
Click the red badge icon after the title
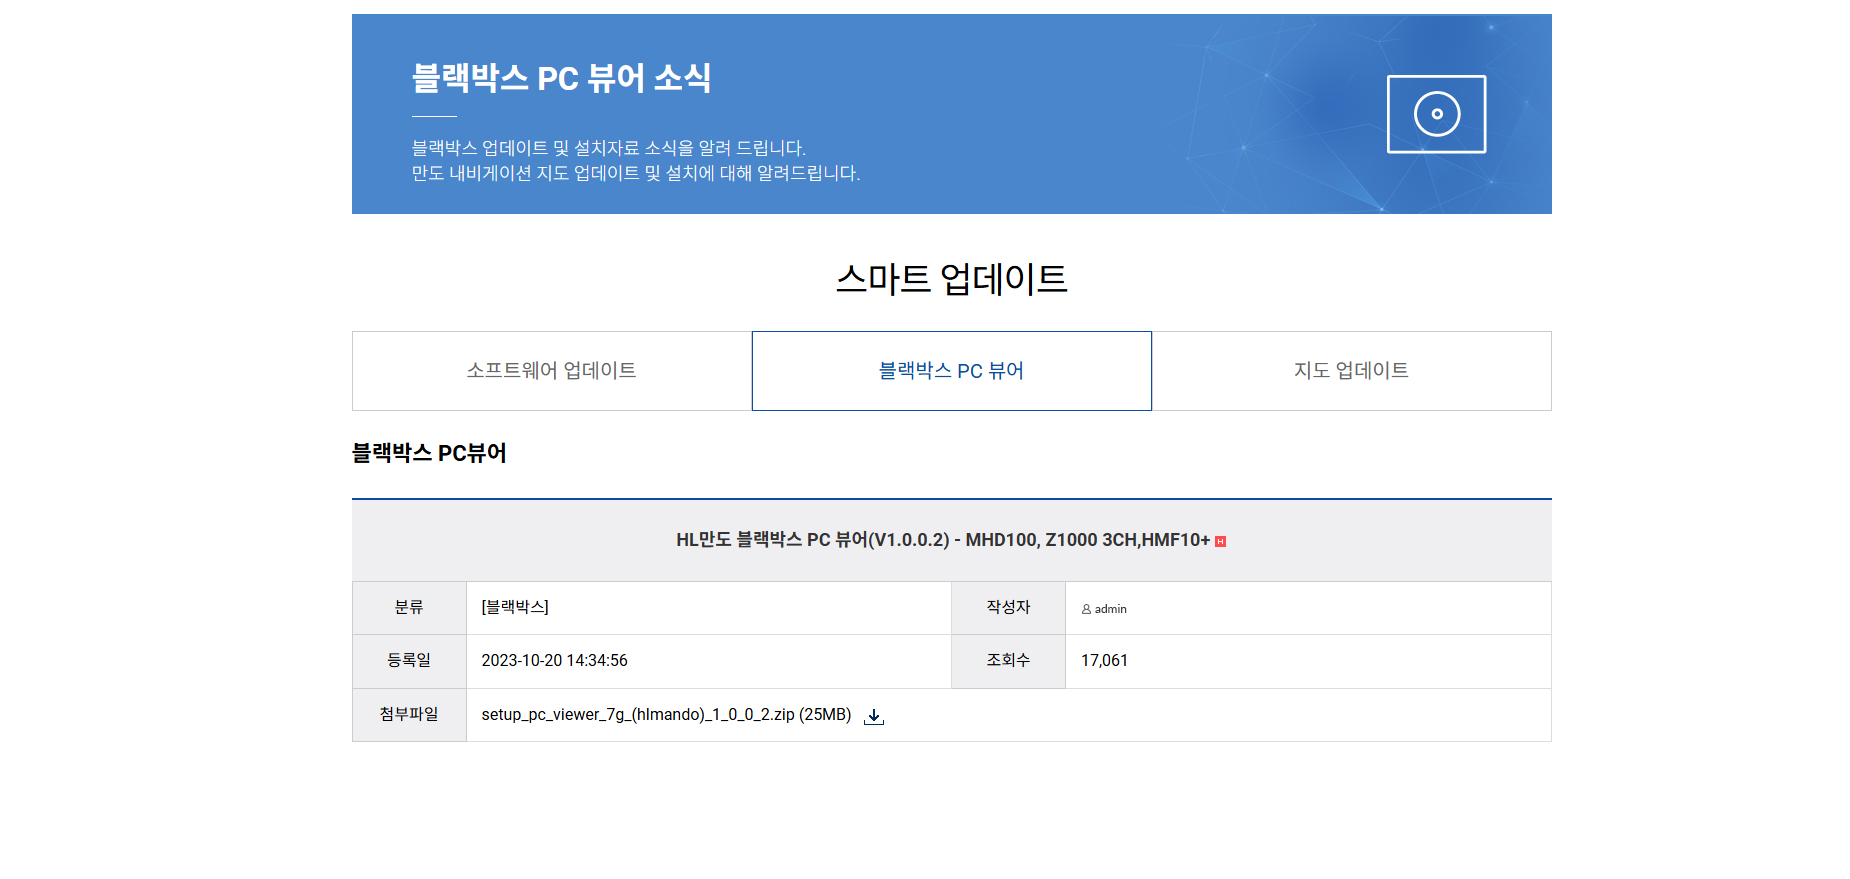pyautogui.click(x=1220, y=541)
